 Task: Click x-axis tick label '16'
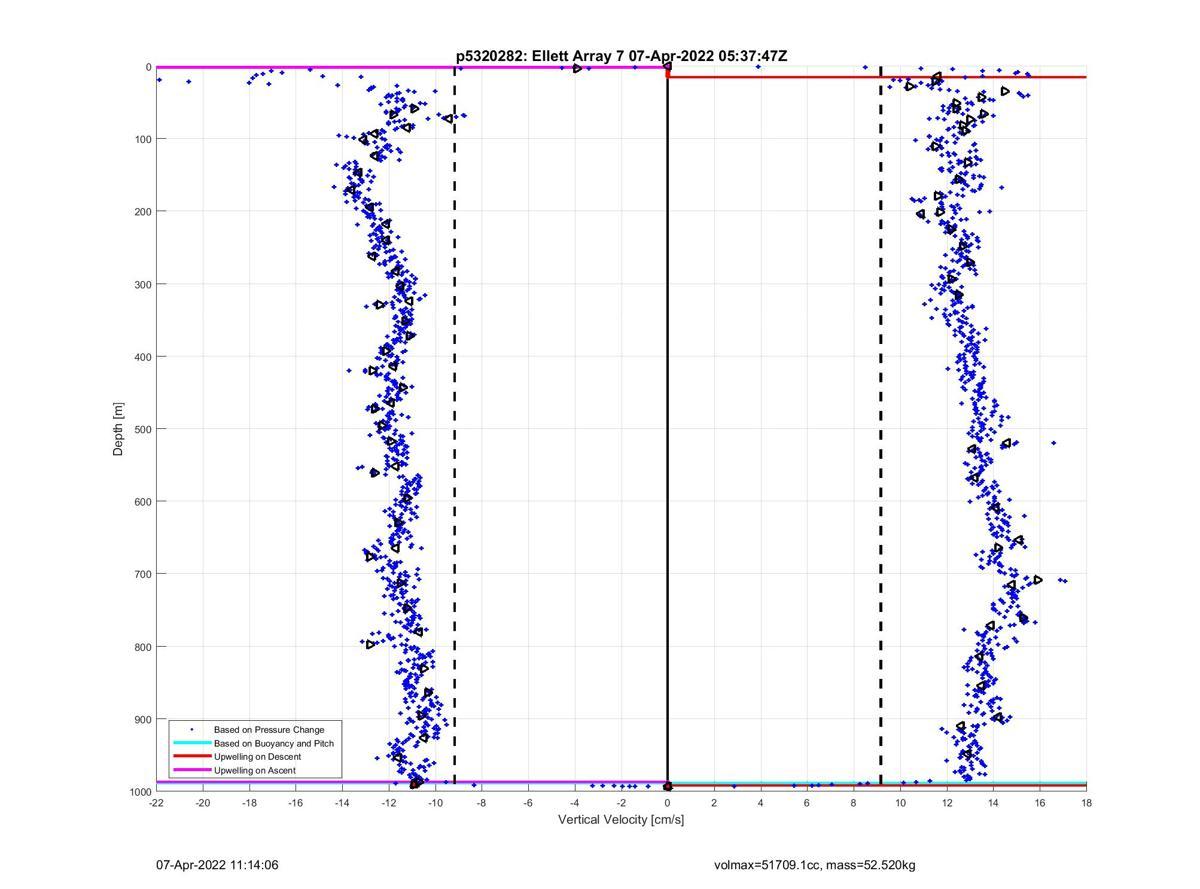pos(1040,802)
